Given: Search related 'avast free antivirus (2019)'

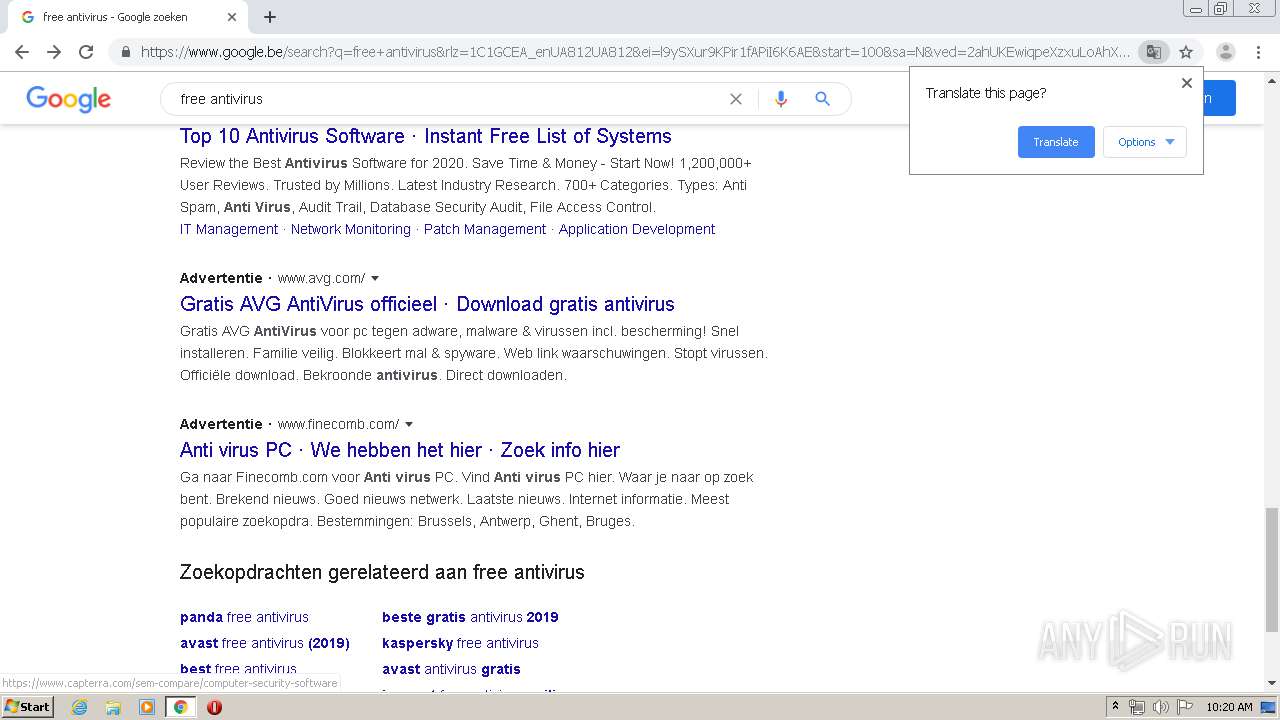Looking at the screenshot, I should (265, 643).
